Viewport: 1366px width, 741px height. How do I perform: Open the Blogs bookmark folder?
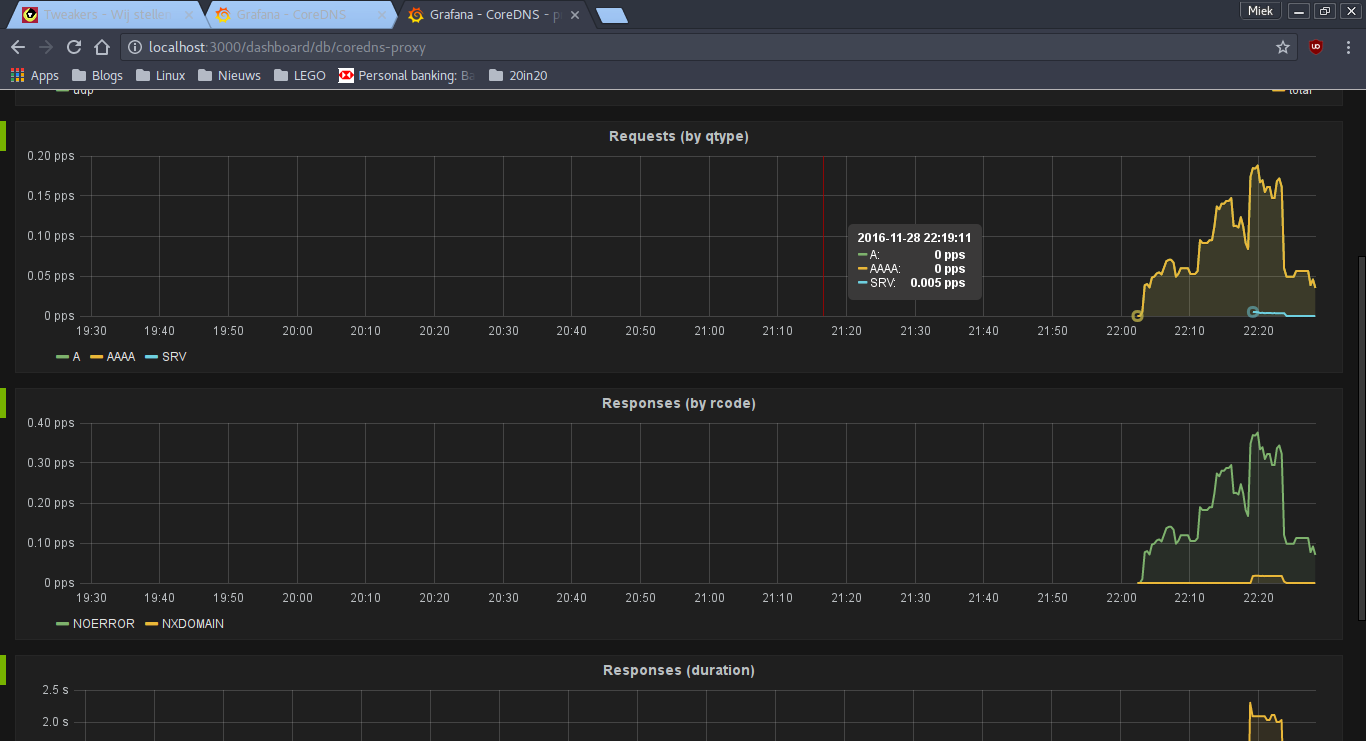97,75
